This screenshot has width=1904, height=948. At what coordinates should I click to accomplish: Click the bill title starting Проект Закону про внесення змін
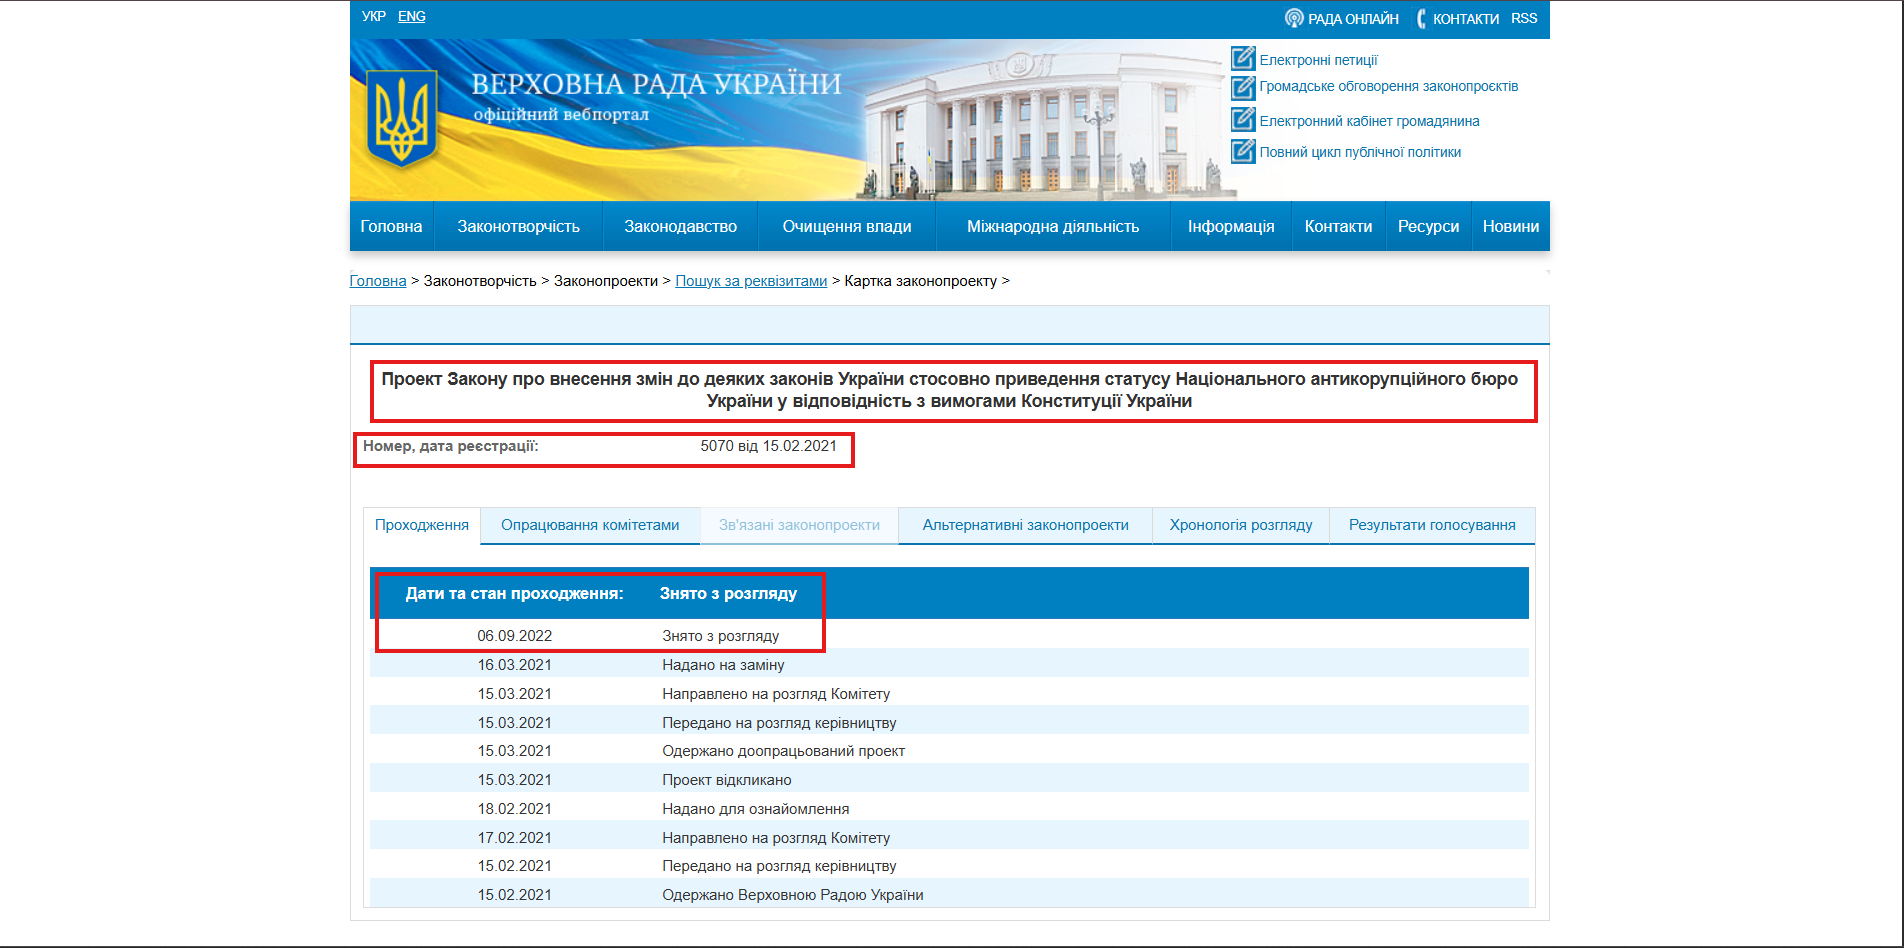coord(949,390)
